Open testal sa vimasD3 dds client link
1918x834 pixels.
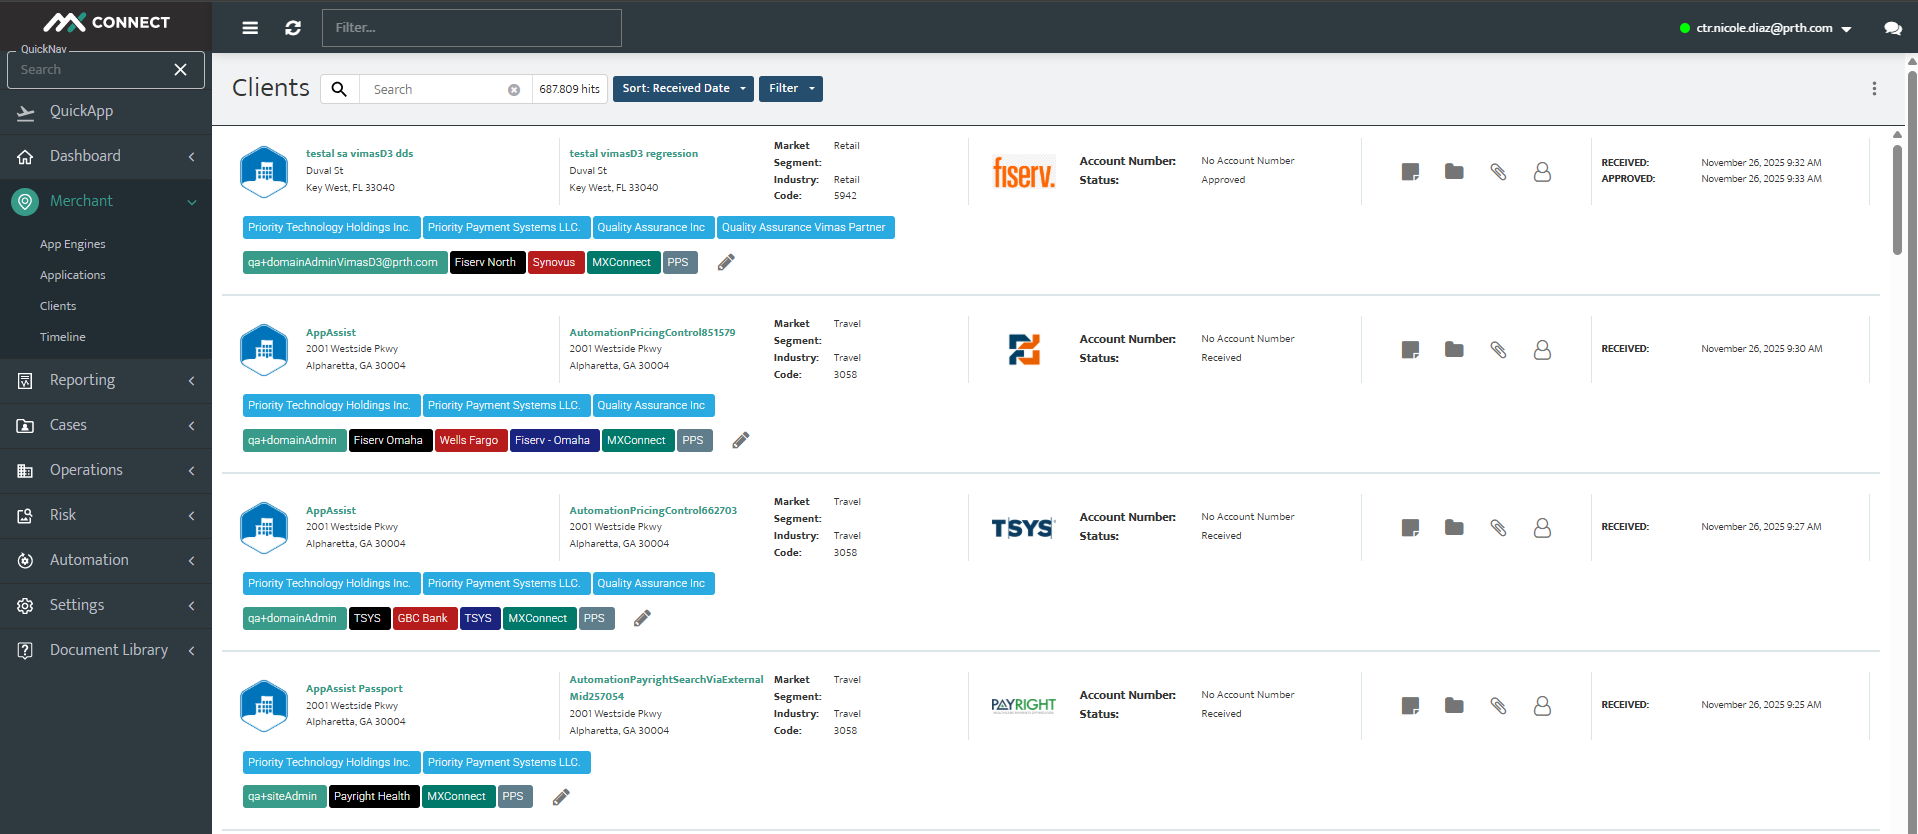click(359, 154)
